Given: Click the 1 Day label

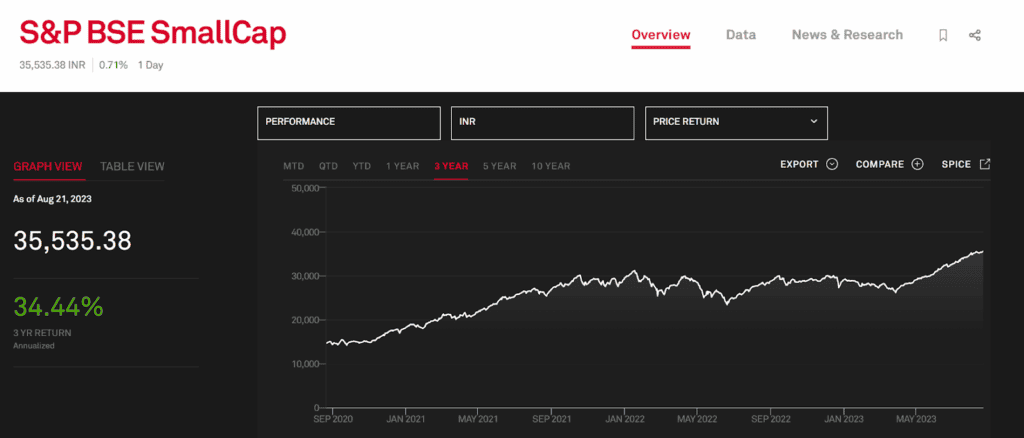Looking at the screenshot, I should [151, 65].
